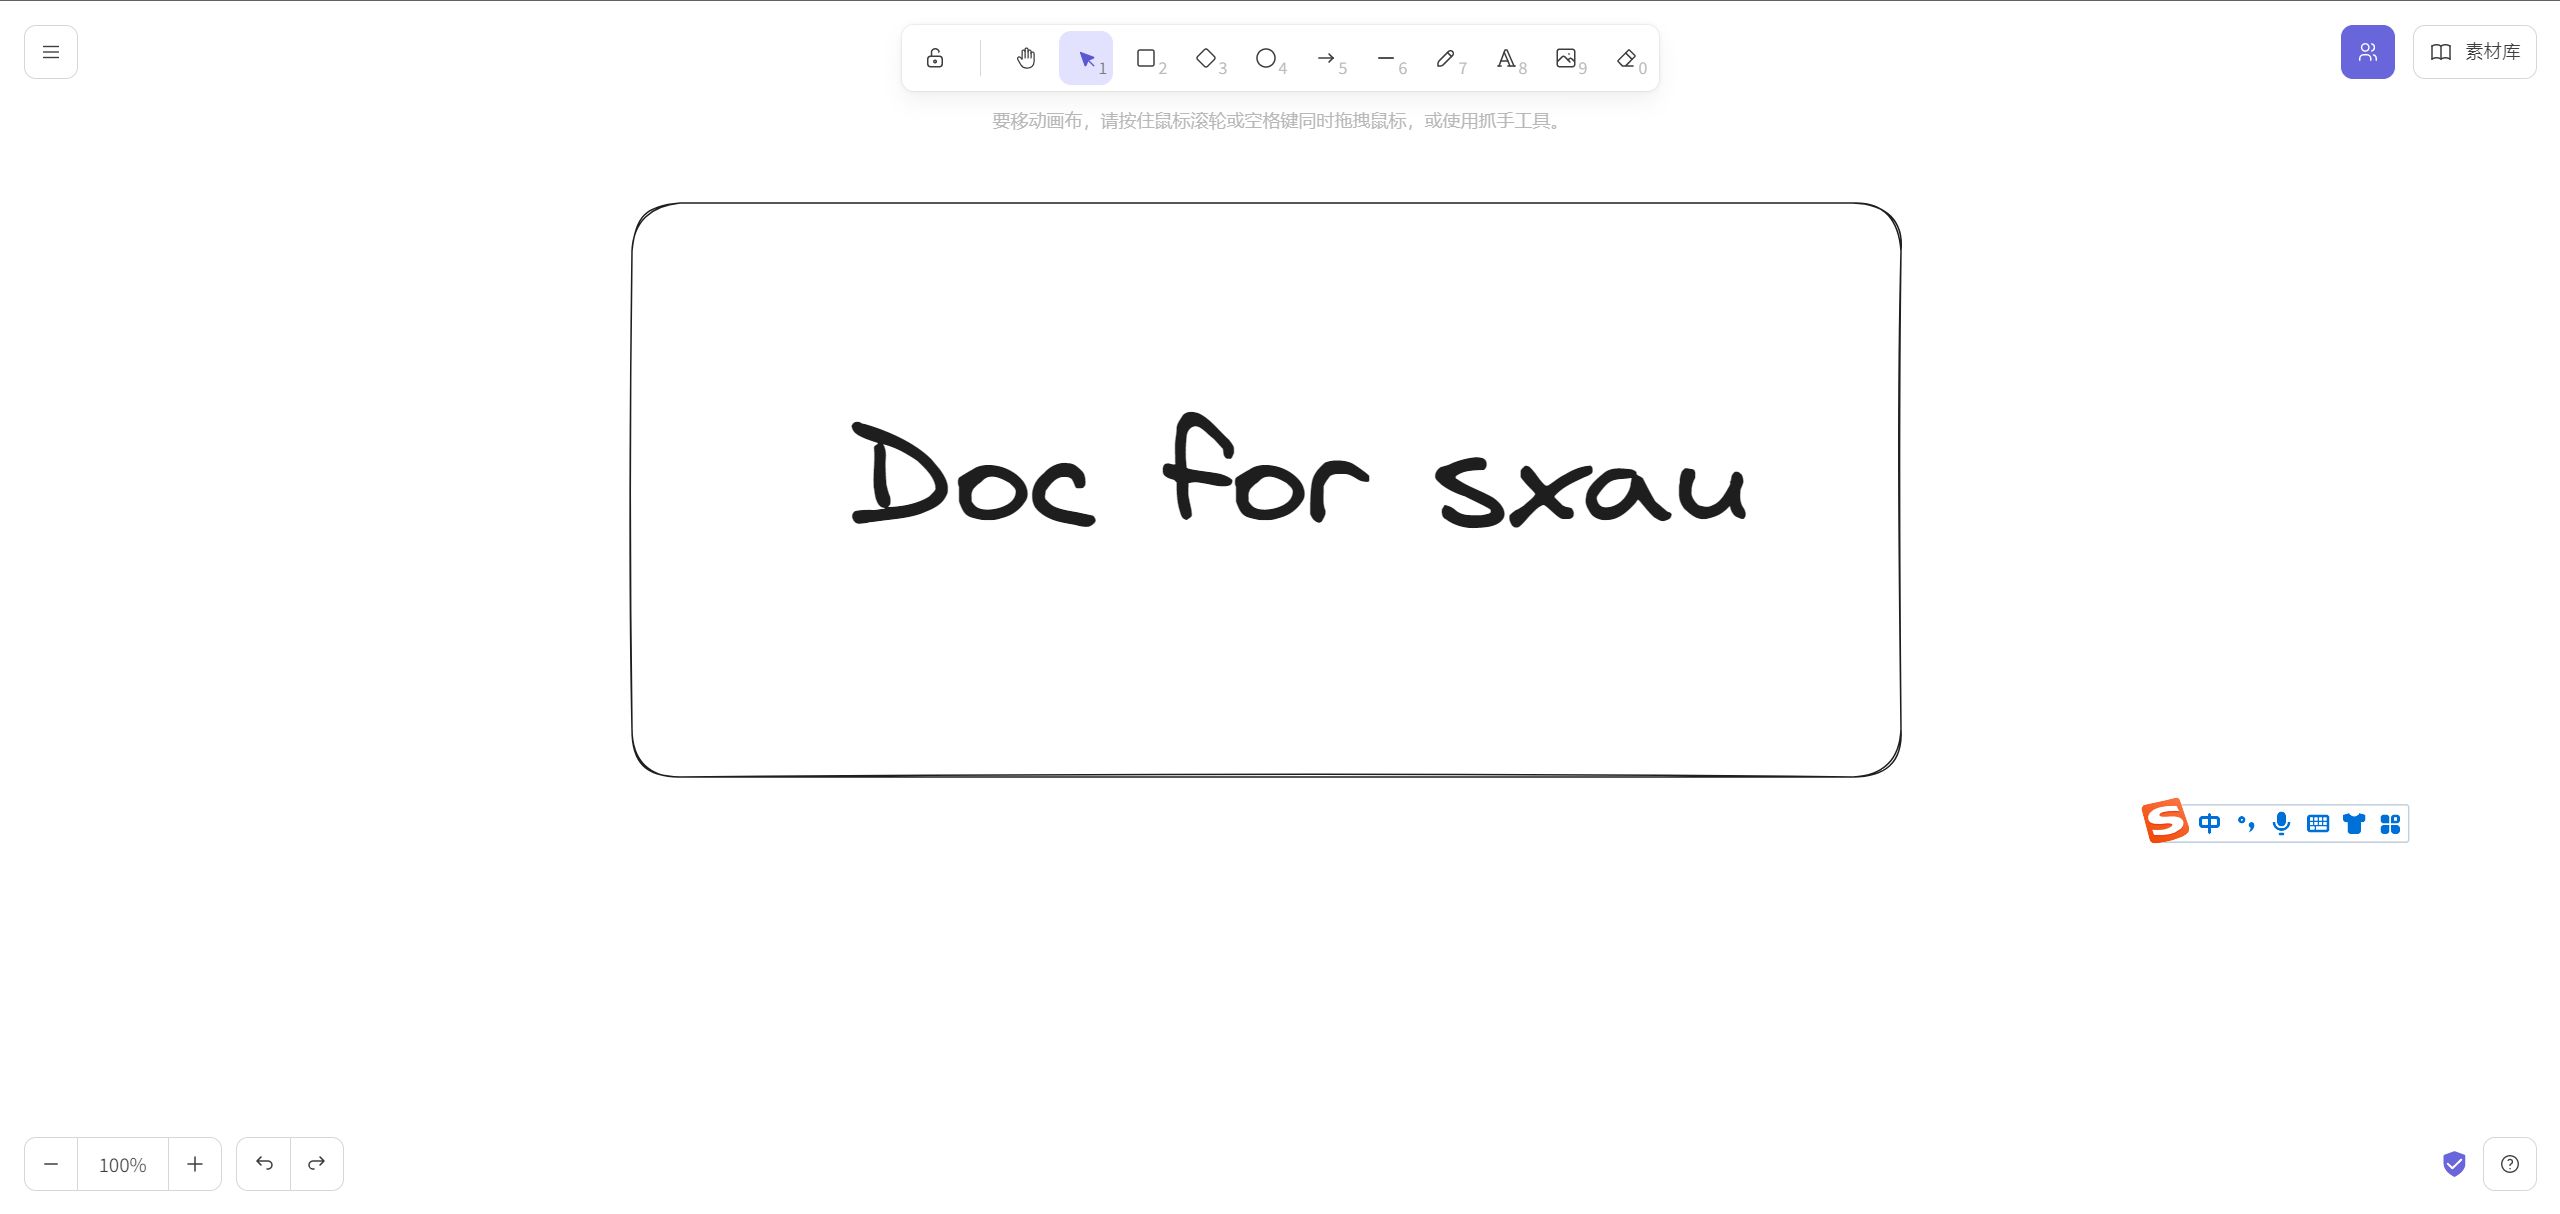
Task: Open the 素材库 library panel
Action: click(x=2474, y=52)
